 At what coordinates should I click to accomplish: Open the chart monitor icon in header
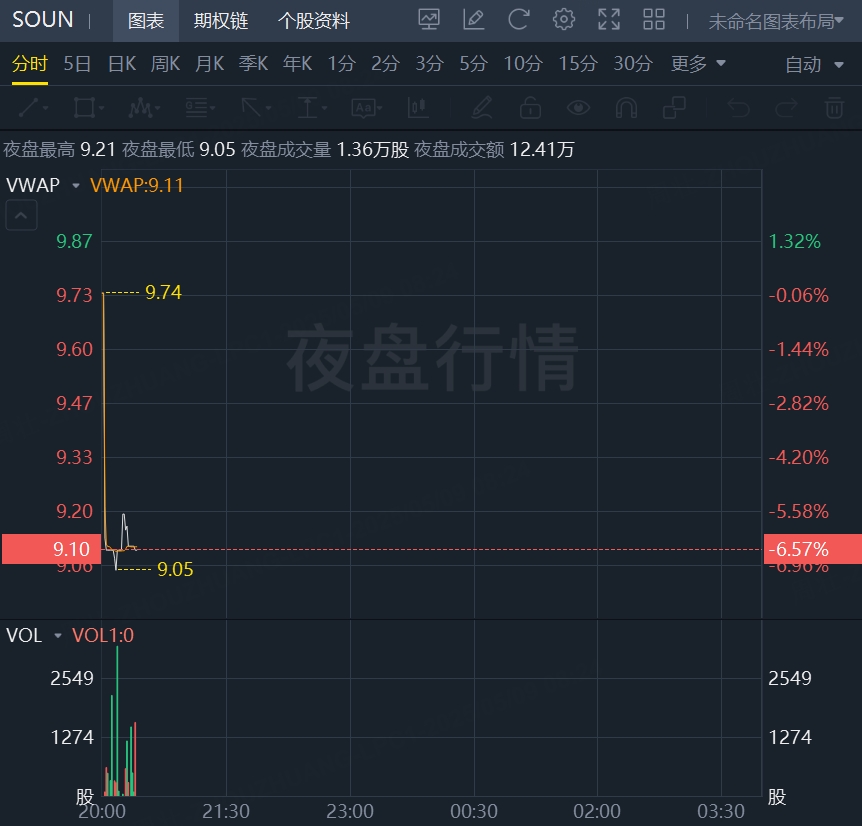(429, 20)
